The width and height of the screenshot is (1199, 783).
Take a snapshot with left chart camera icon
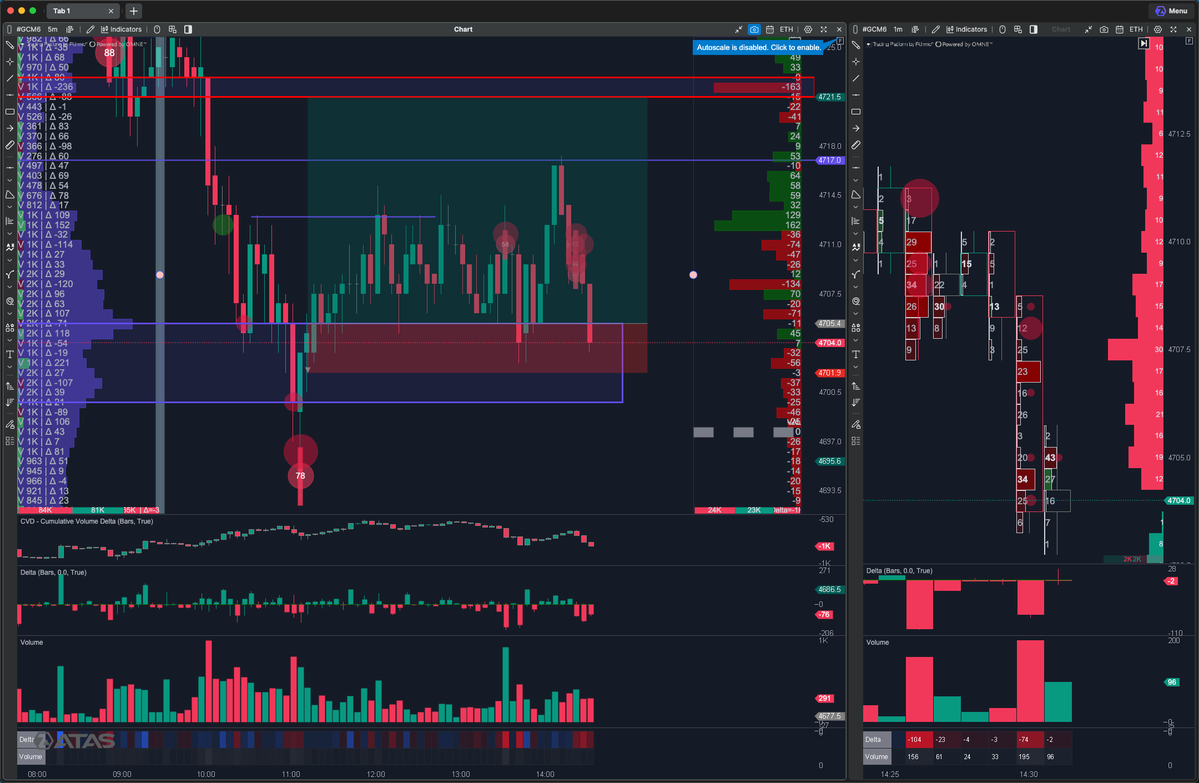754,29
